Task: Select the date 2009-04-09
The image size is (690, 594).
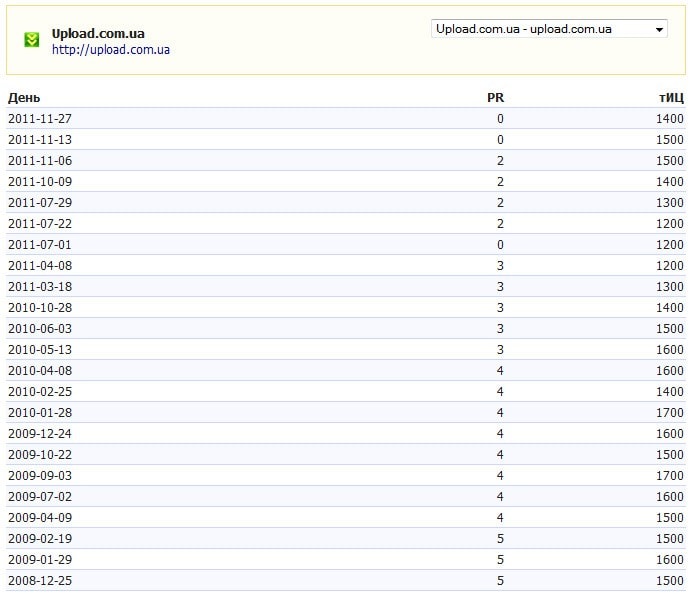Action: (40, 518)
